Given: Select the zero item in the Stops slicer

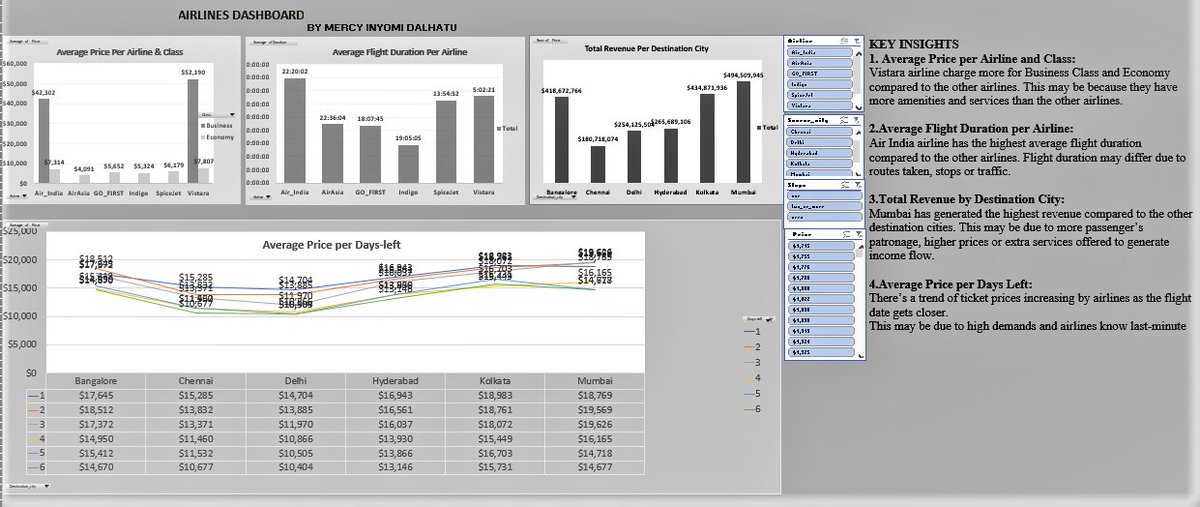Looking at the screenshot, I should (824, 216).
